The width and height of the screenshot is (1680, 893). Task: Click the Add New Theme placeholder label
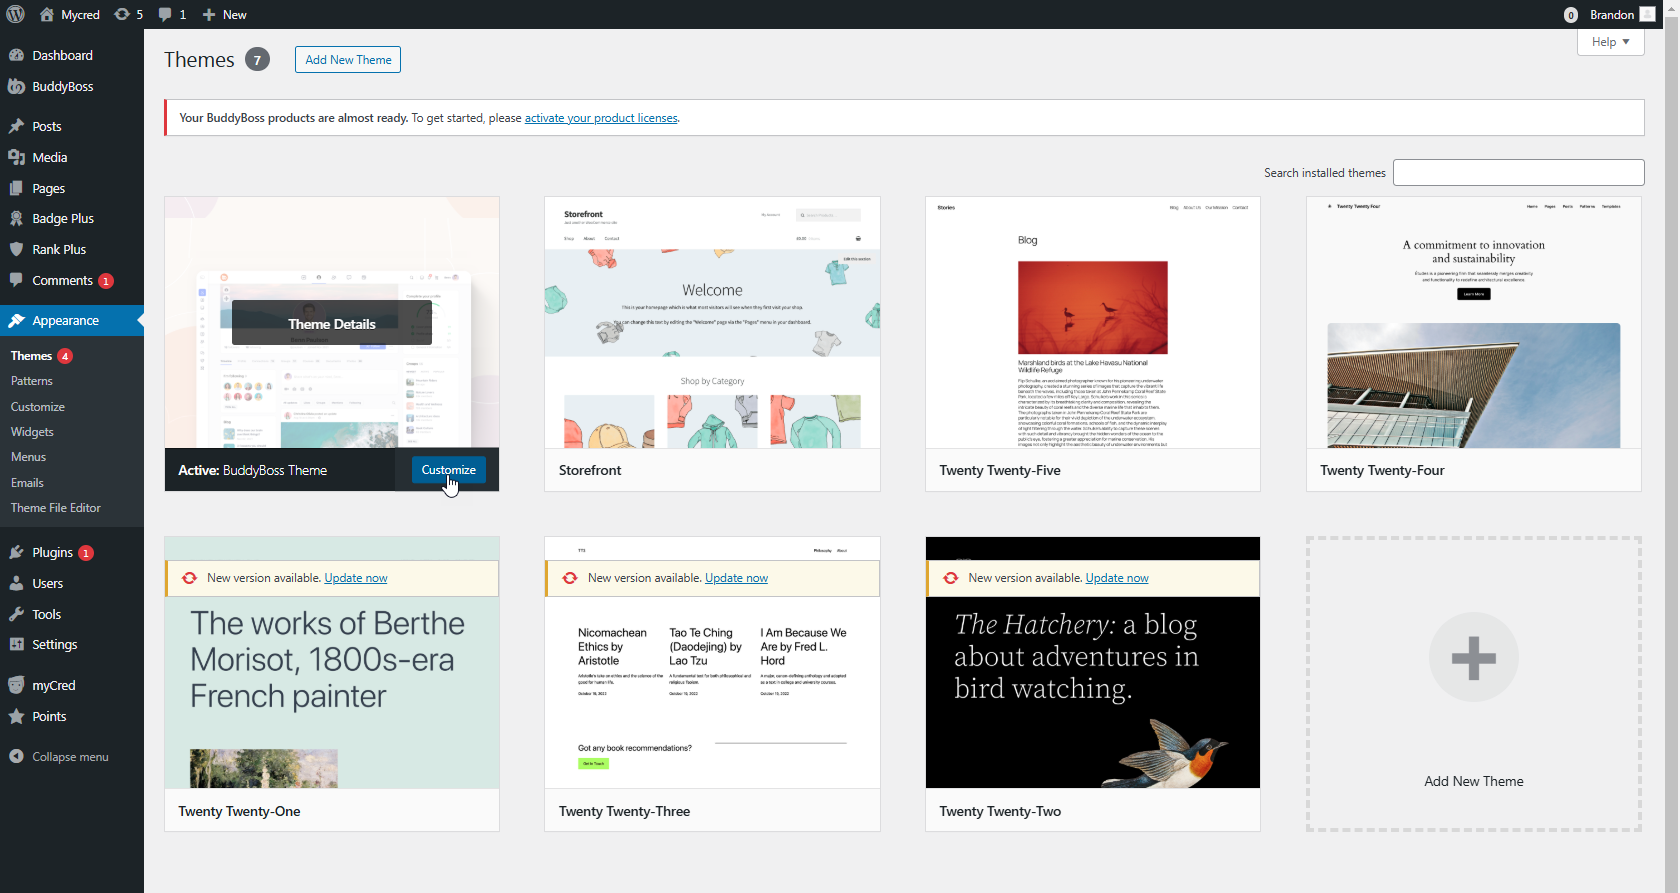(x=1474, y=781)
